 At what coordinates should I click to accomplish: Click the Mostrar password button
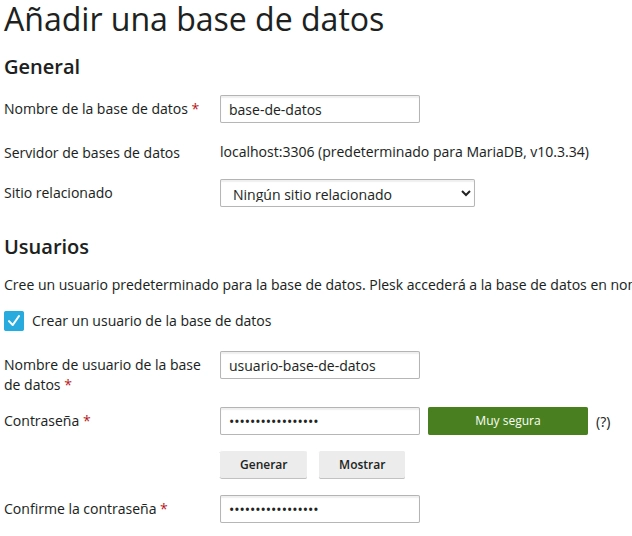362,465
